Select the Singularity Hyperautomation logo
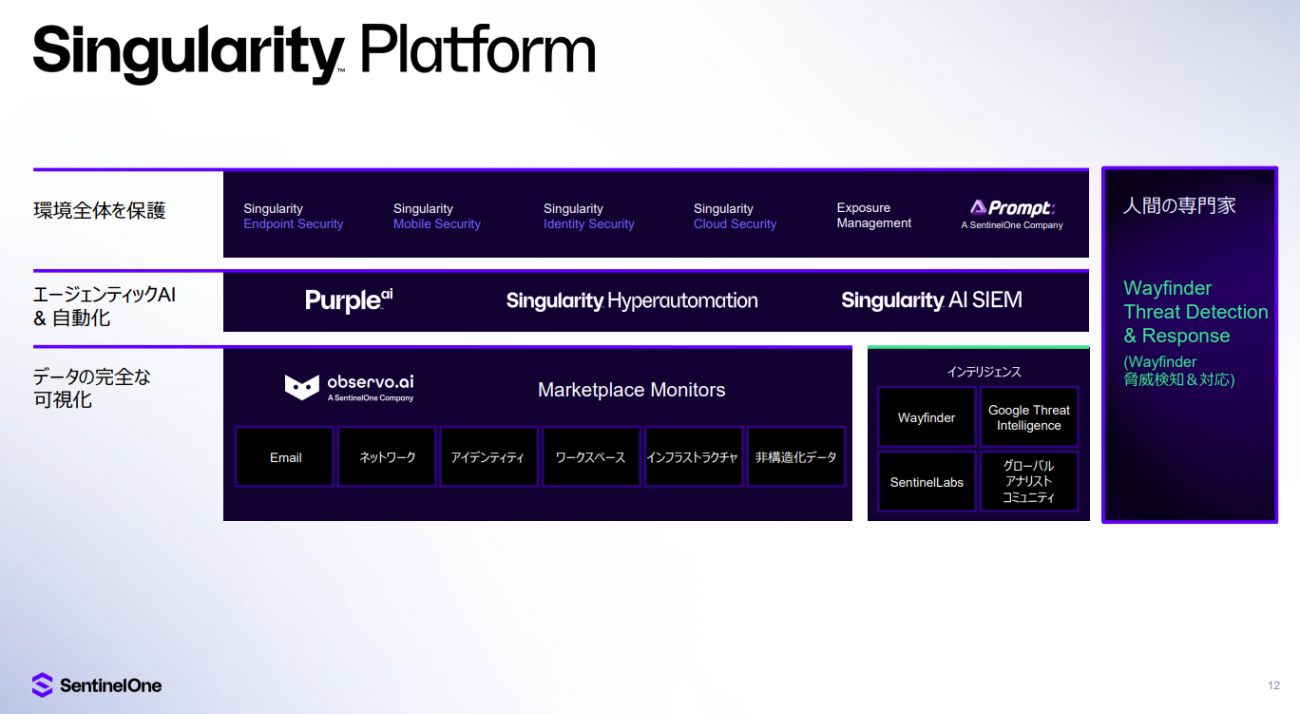 tap(631, 301)
